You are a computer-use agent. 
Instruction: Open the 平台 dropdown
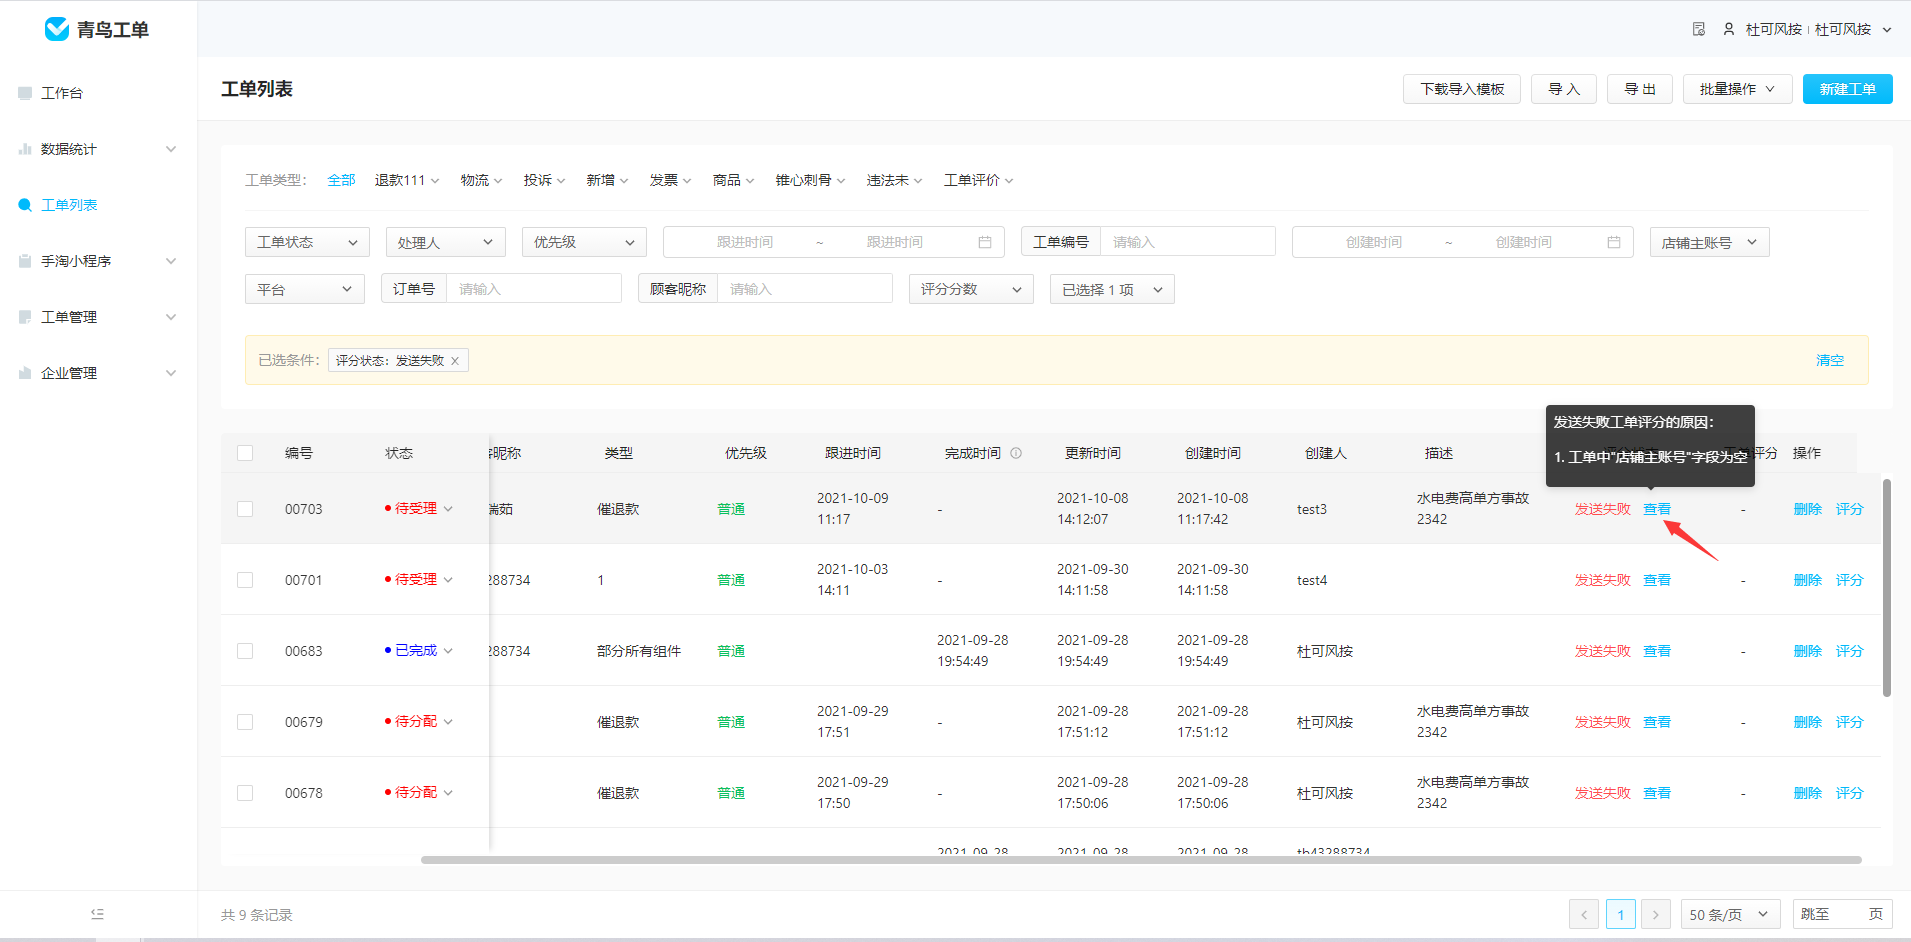click(305, 289)
